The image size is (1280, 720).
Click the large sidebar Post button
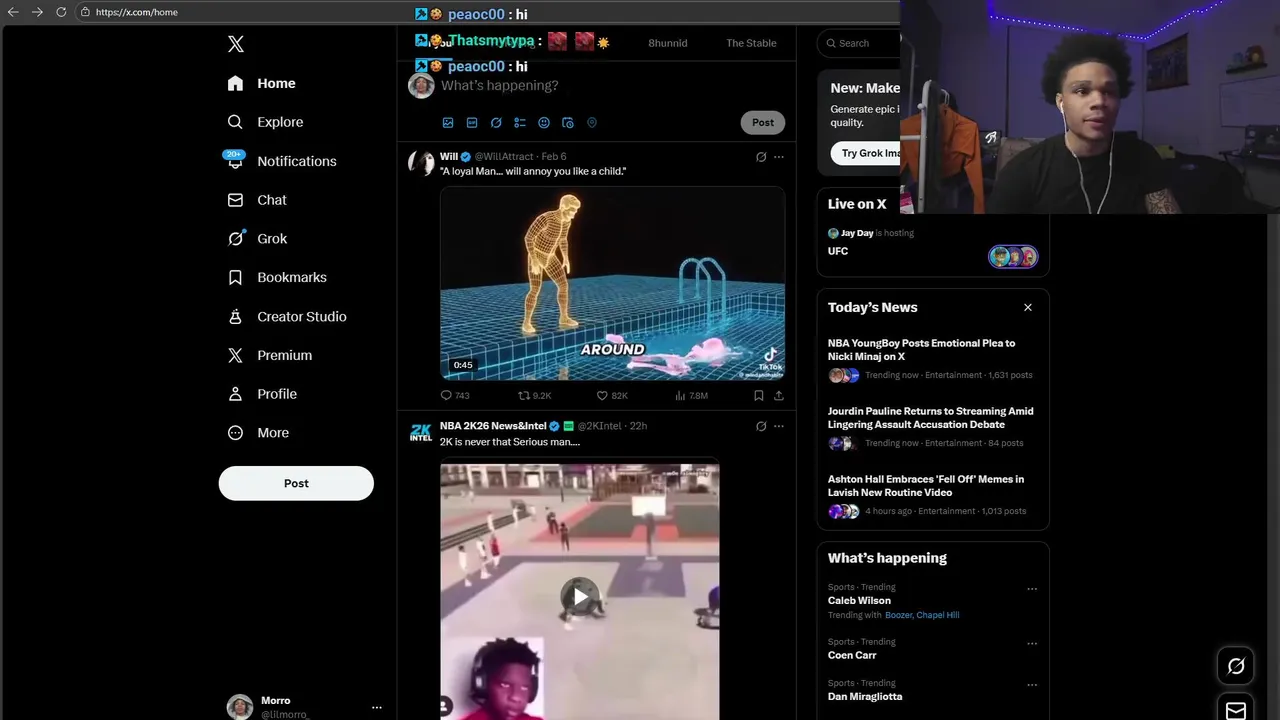[x=296, y=483]
